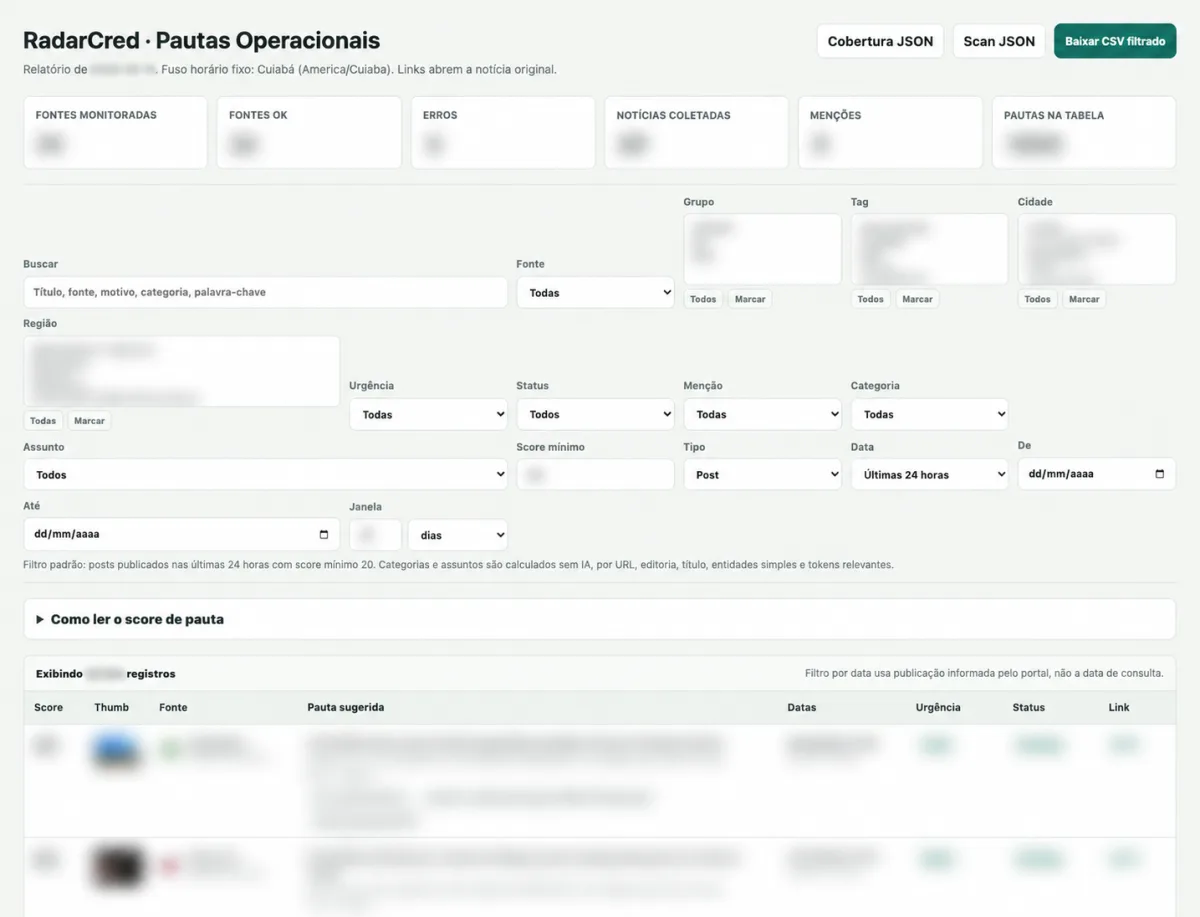Screen dimensions: 1200x917
Task: Open the first row's thumbnail image
Action: [116, 752]
